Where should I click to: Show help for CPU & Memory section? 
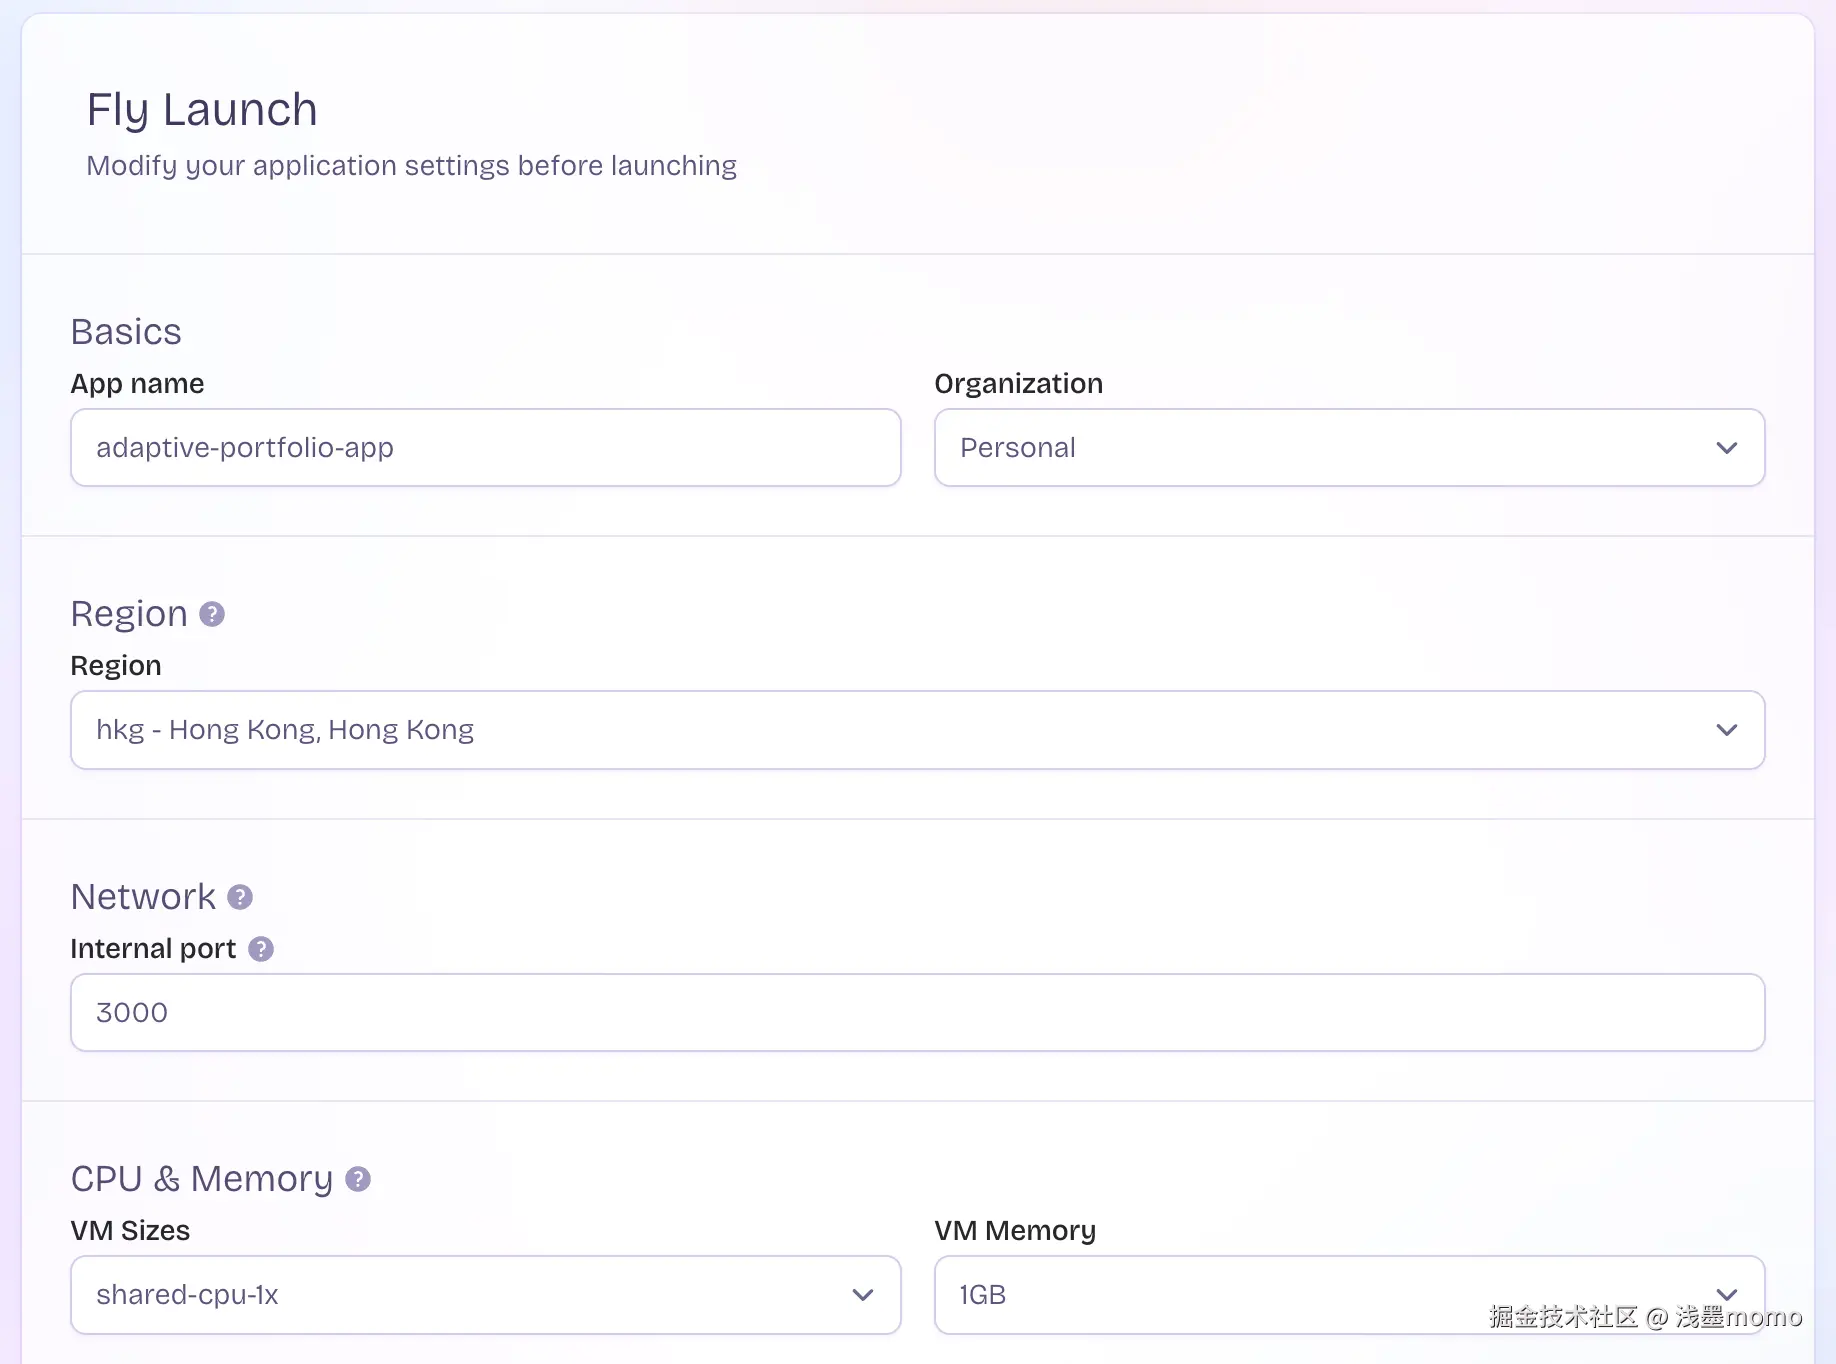pyautogui.click(x=358, y=1180)
